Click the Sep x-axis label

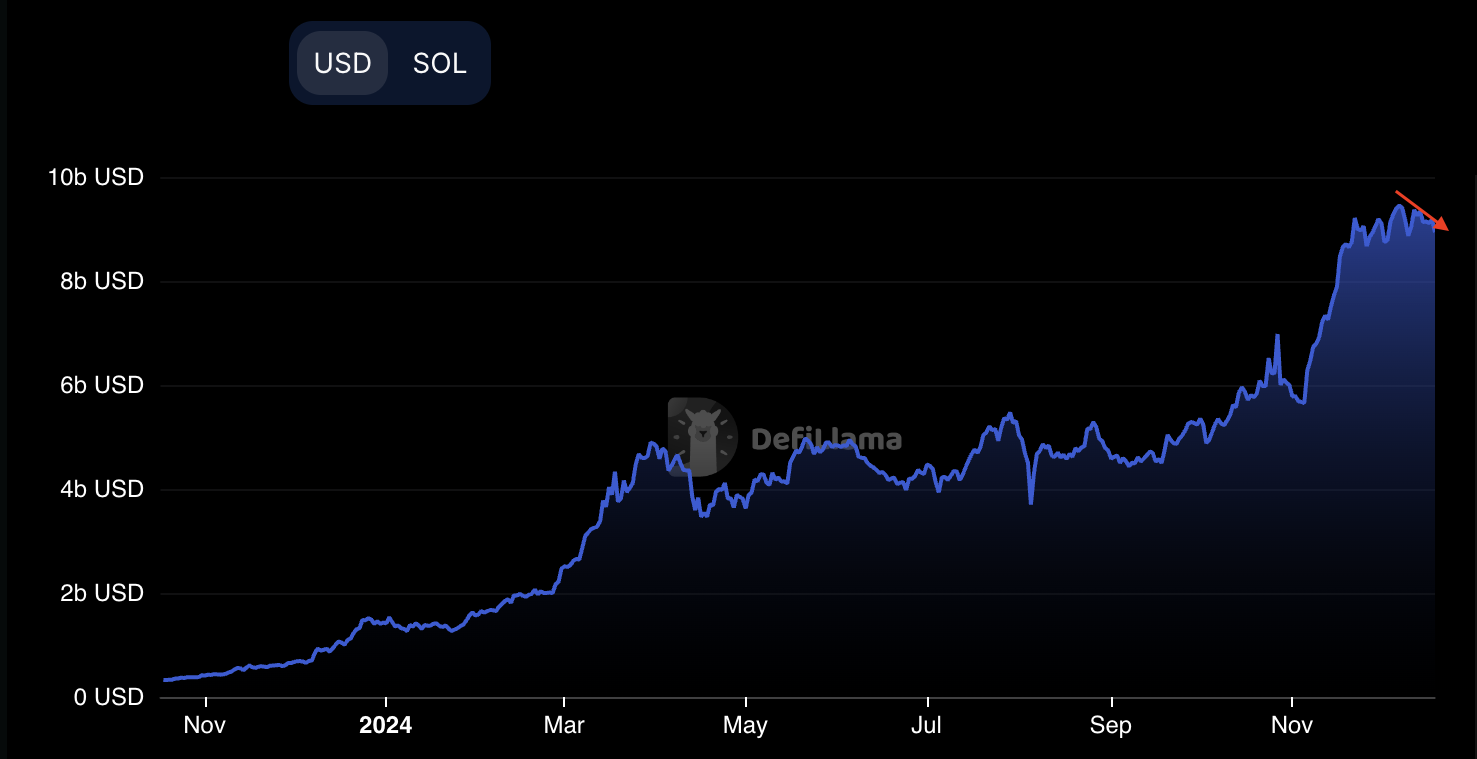tap(1111, 725)
